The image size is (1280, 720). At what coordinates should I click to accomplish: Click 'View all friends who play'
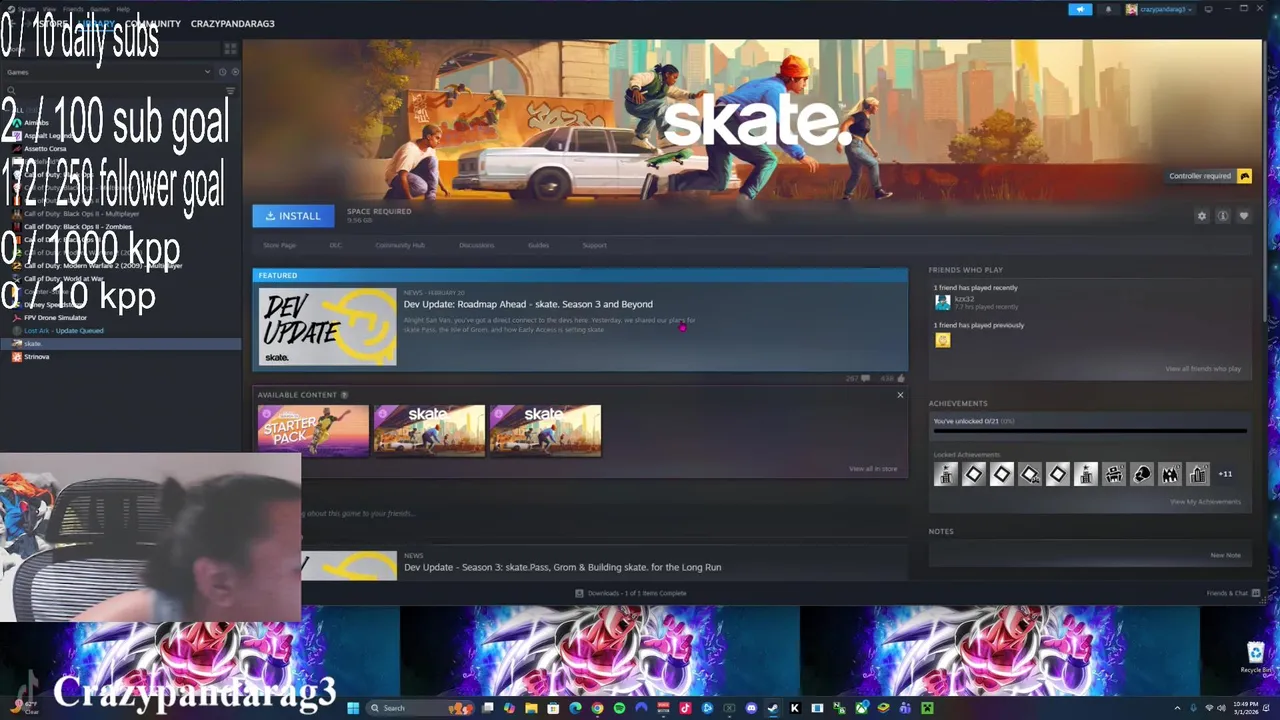pyautogui.click(x=1203, y=369)
